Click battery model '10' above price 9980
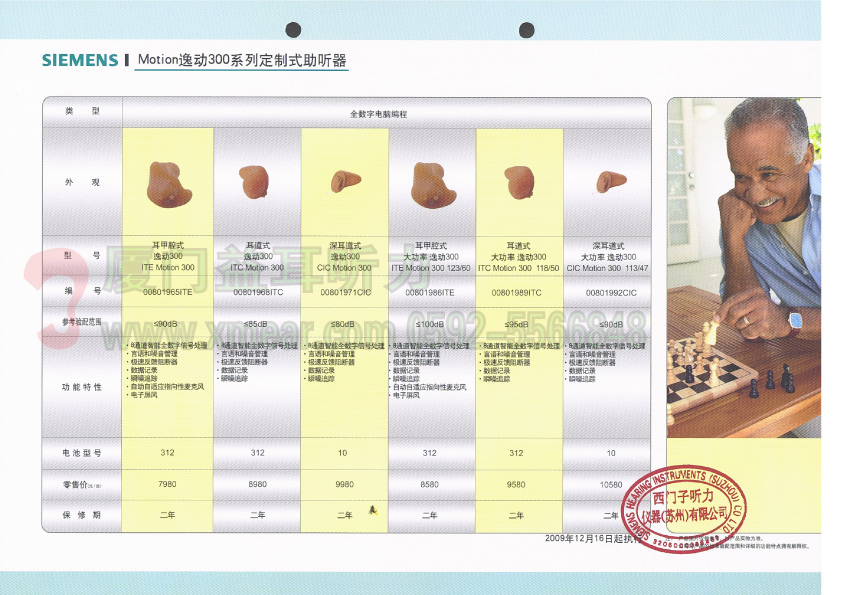 click(x=343, y=453)
